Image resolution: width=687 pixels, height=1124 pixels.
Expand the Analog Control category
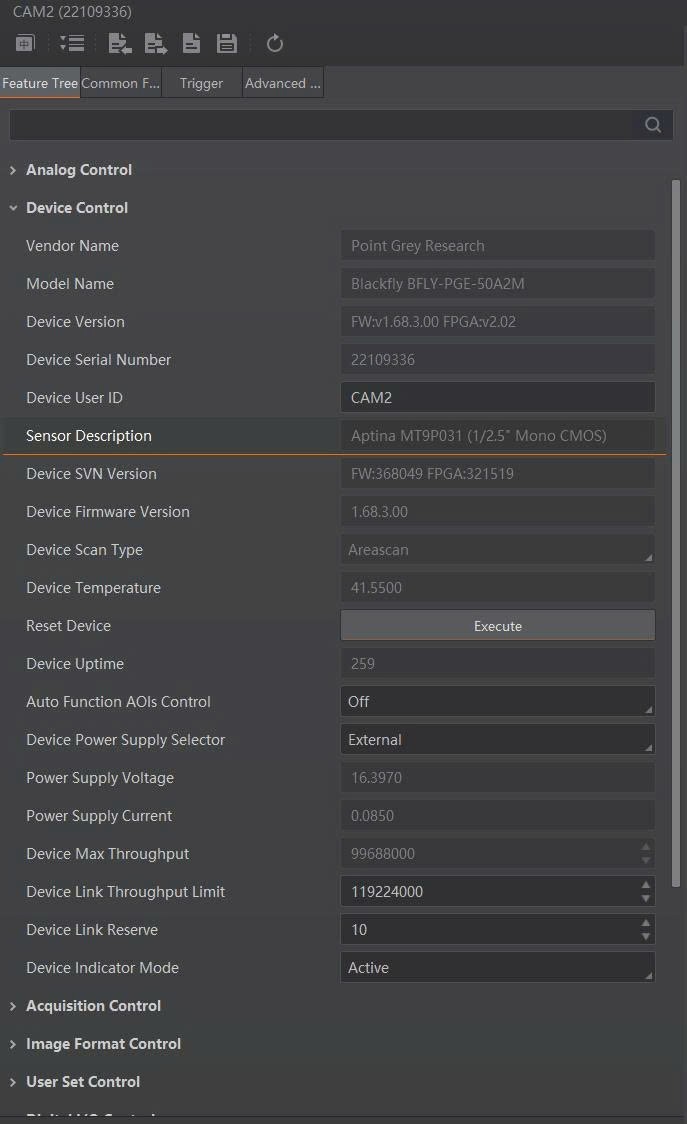[13, 170]
